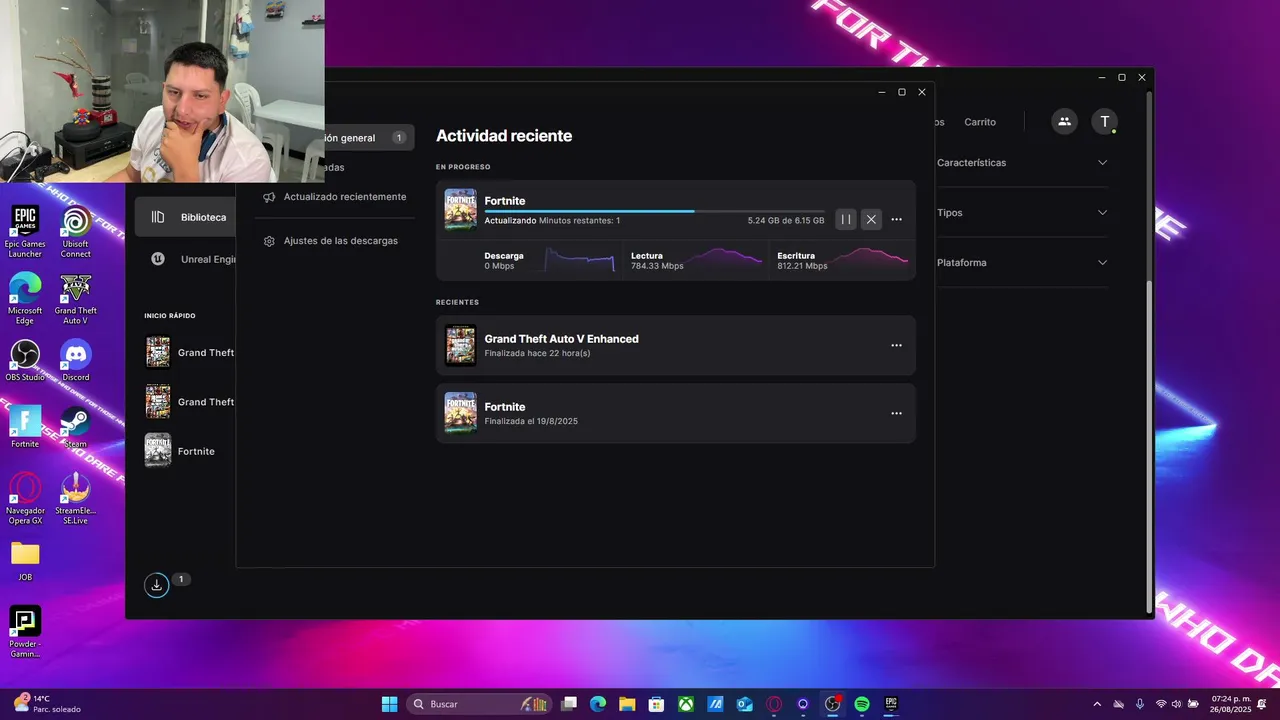Click the Fortnite update progress bar
Image resolution: width=1280 pixels, height=720 pixels.
654,211
